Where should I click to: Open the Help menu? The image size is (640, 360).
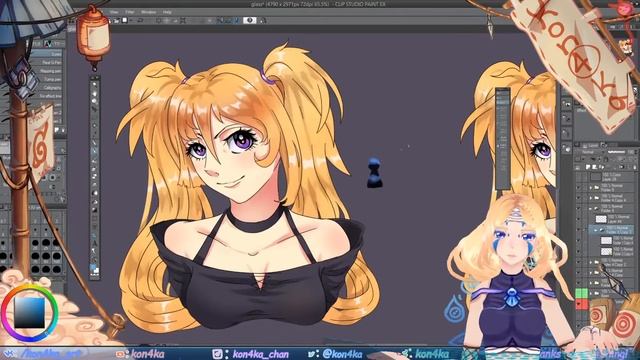coord(167,12)
